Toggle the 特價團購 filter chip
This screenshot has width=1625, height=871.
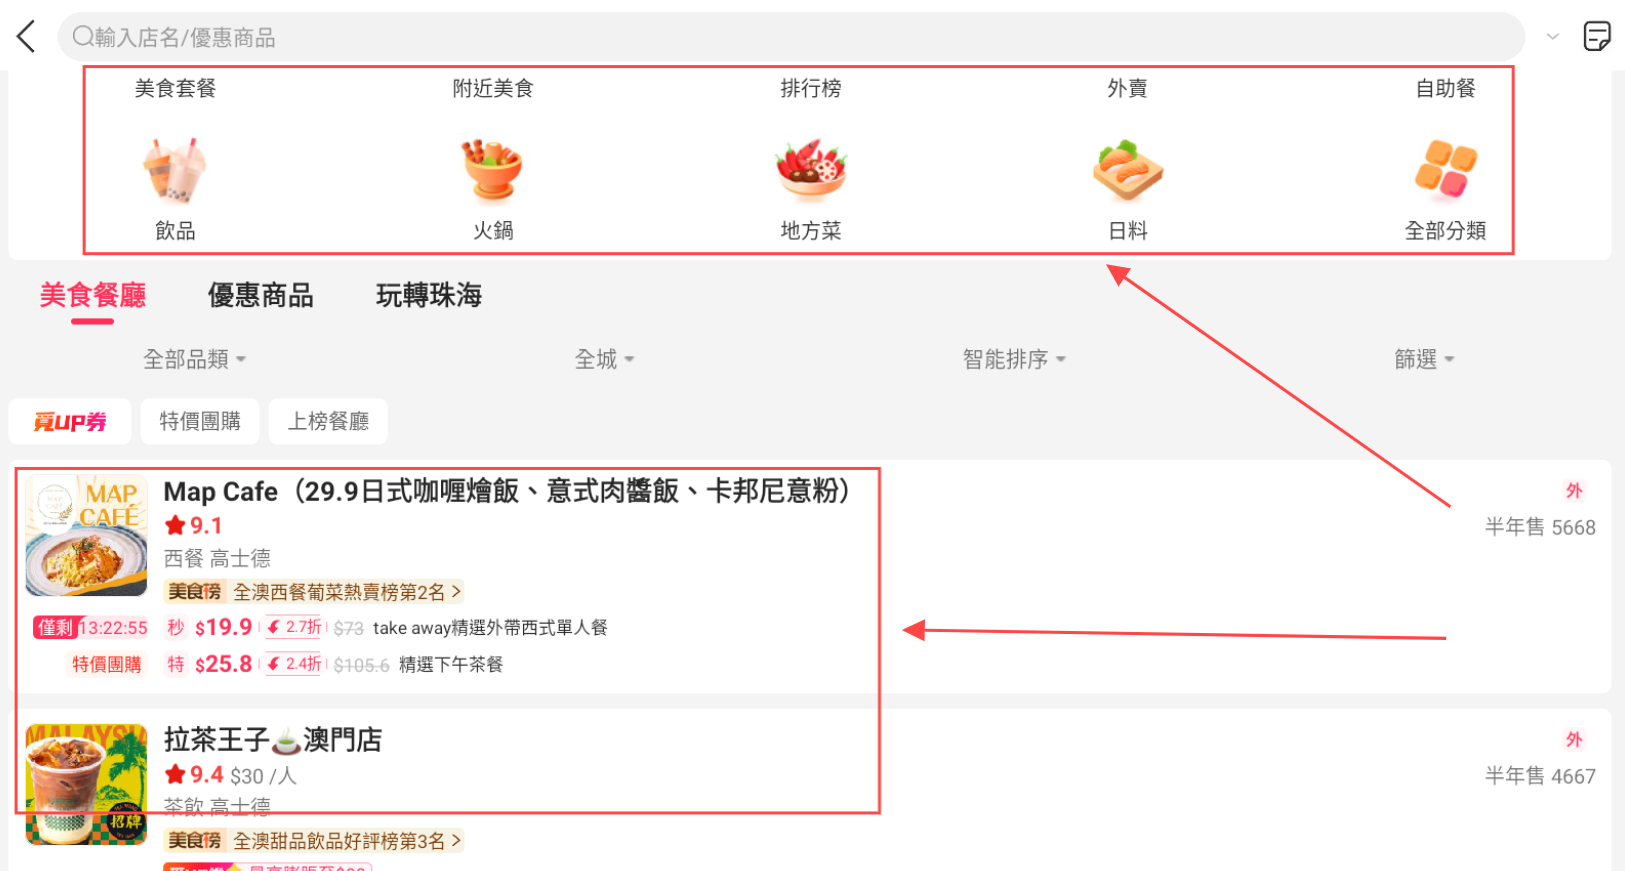point(200,421)
